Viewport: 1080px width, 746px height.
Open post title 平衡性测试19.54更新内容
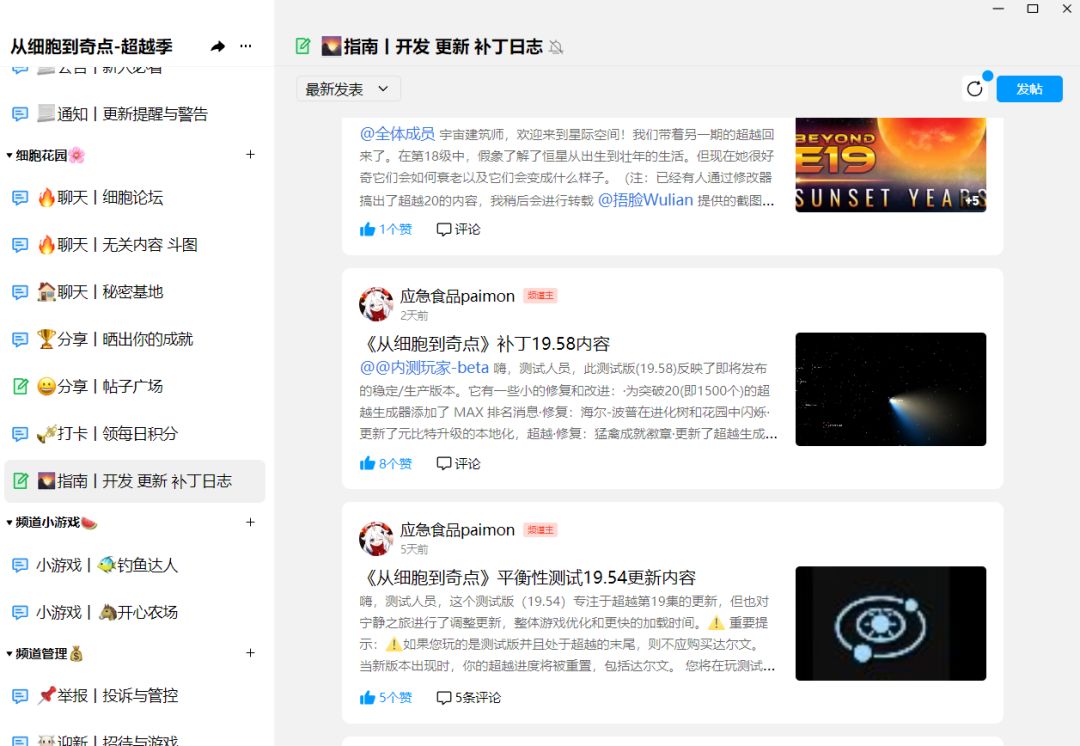(528, 577)
